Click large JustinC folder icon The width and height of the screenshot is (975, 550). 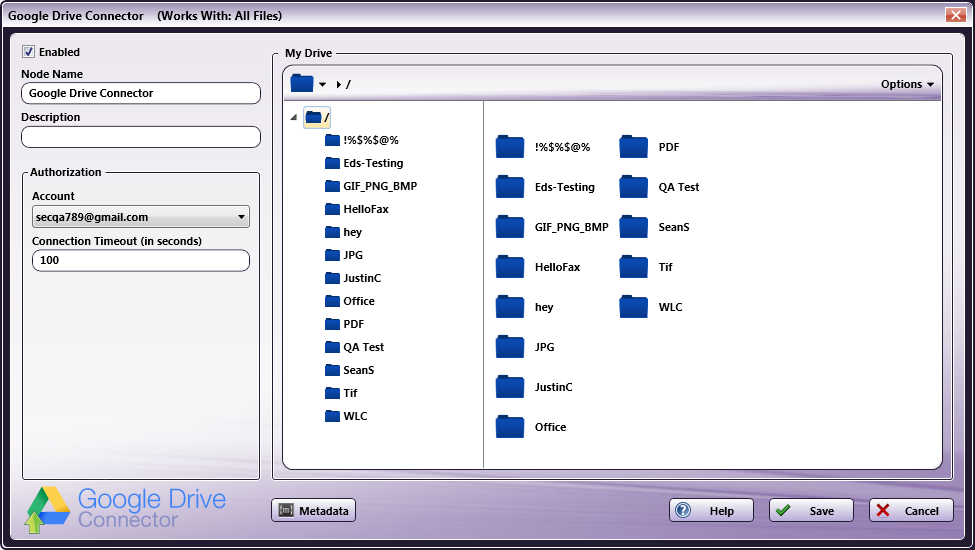pos(510,387)
